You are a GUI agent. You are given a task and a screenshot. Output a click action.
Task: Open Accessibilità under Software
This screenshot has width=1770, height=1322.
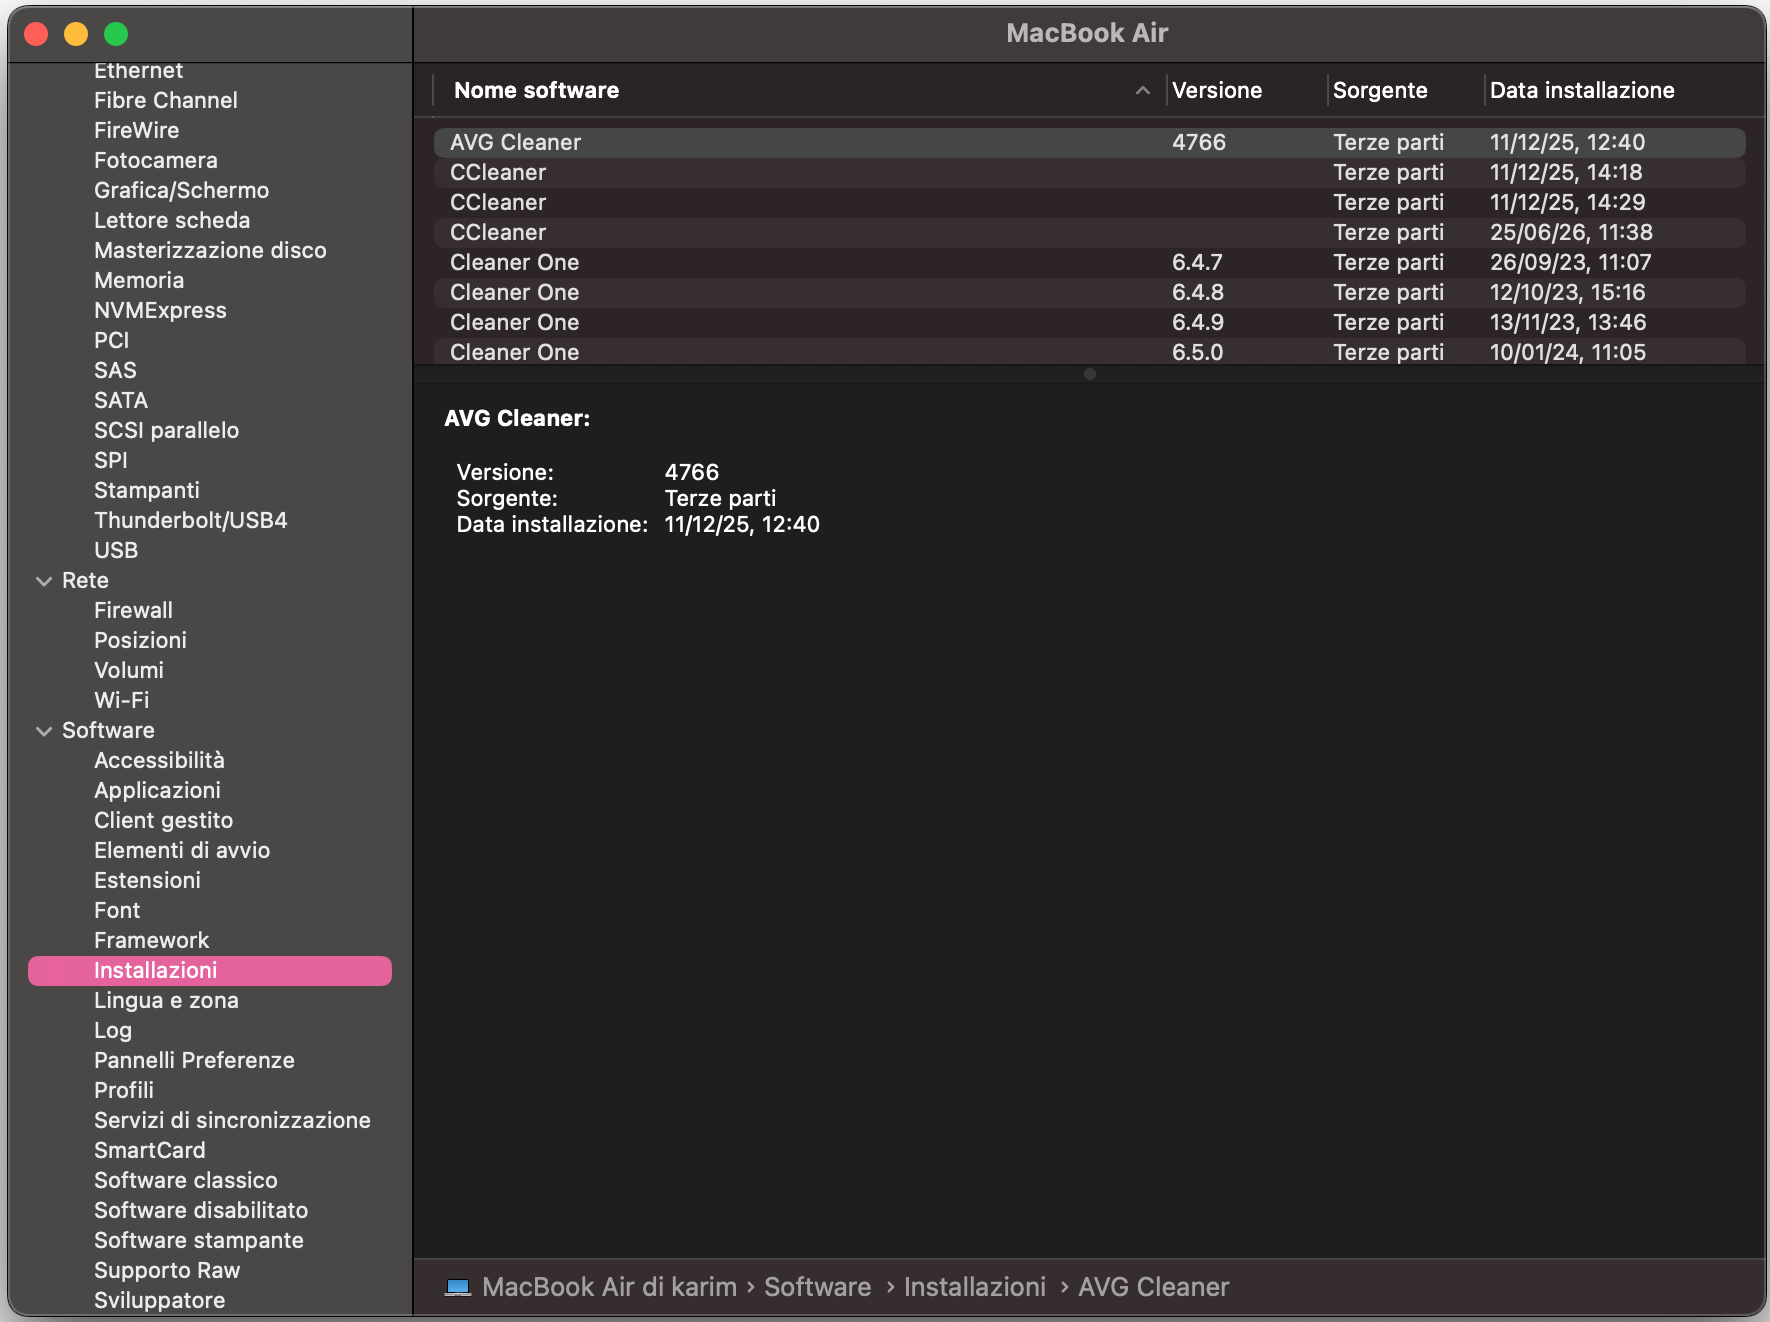159,760
